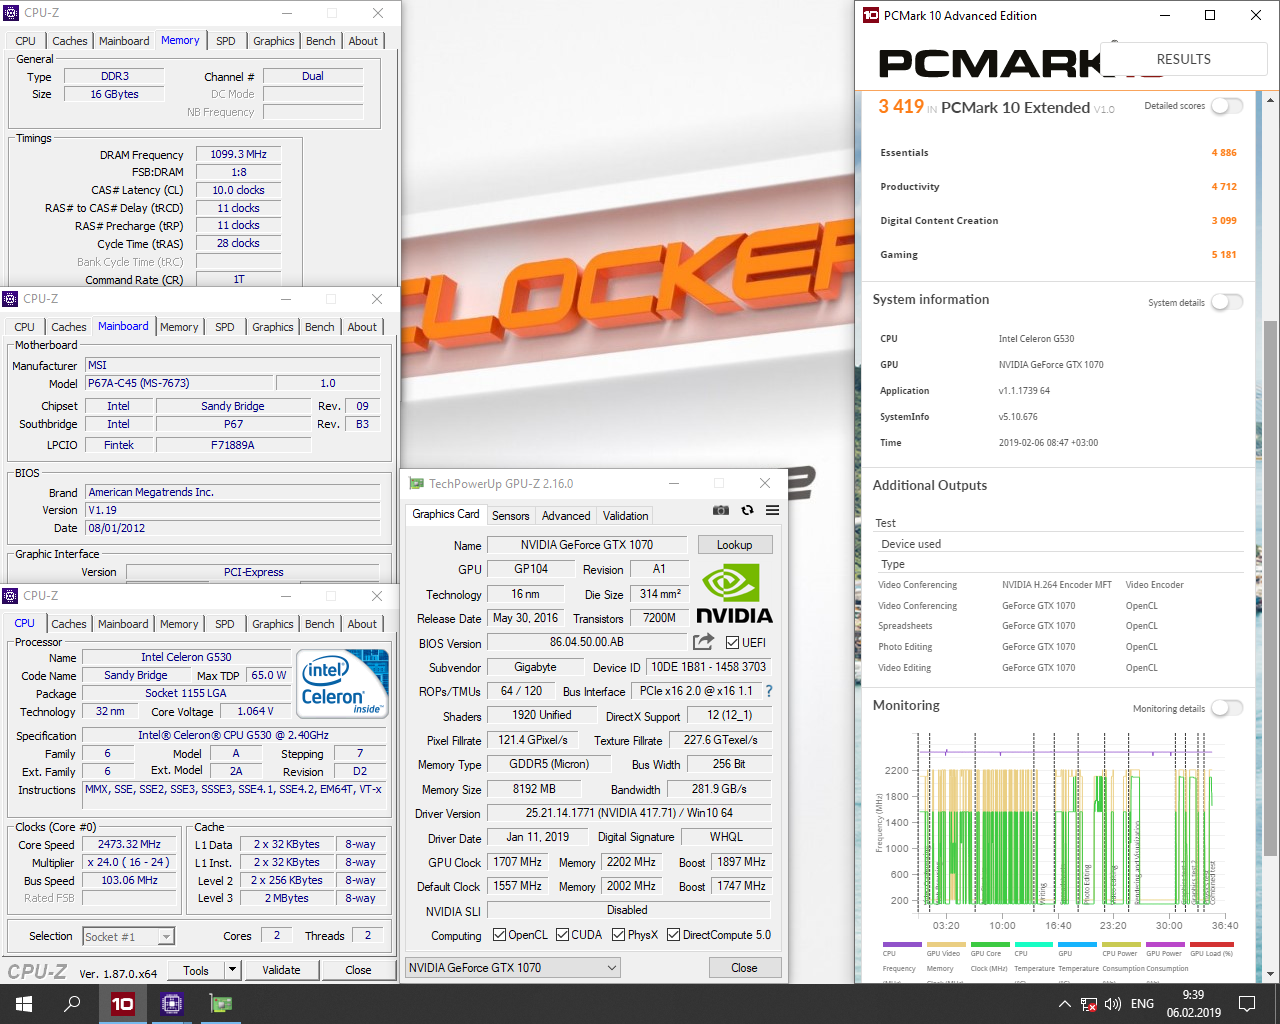The width and height of the screenshot is (1280, 1024).
Task: Click the Bus Interface question mark icon
Action: [769, 691]
